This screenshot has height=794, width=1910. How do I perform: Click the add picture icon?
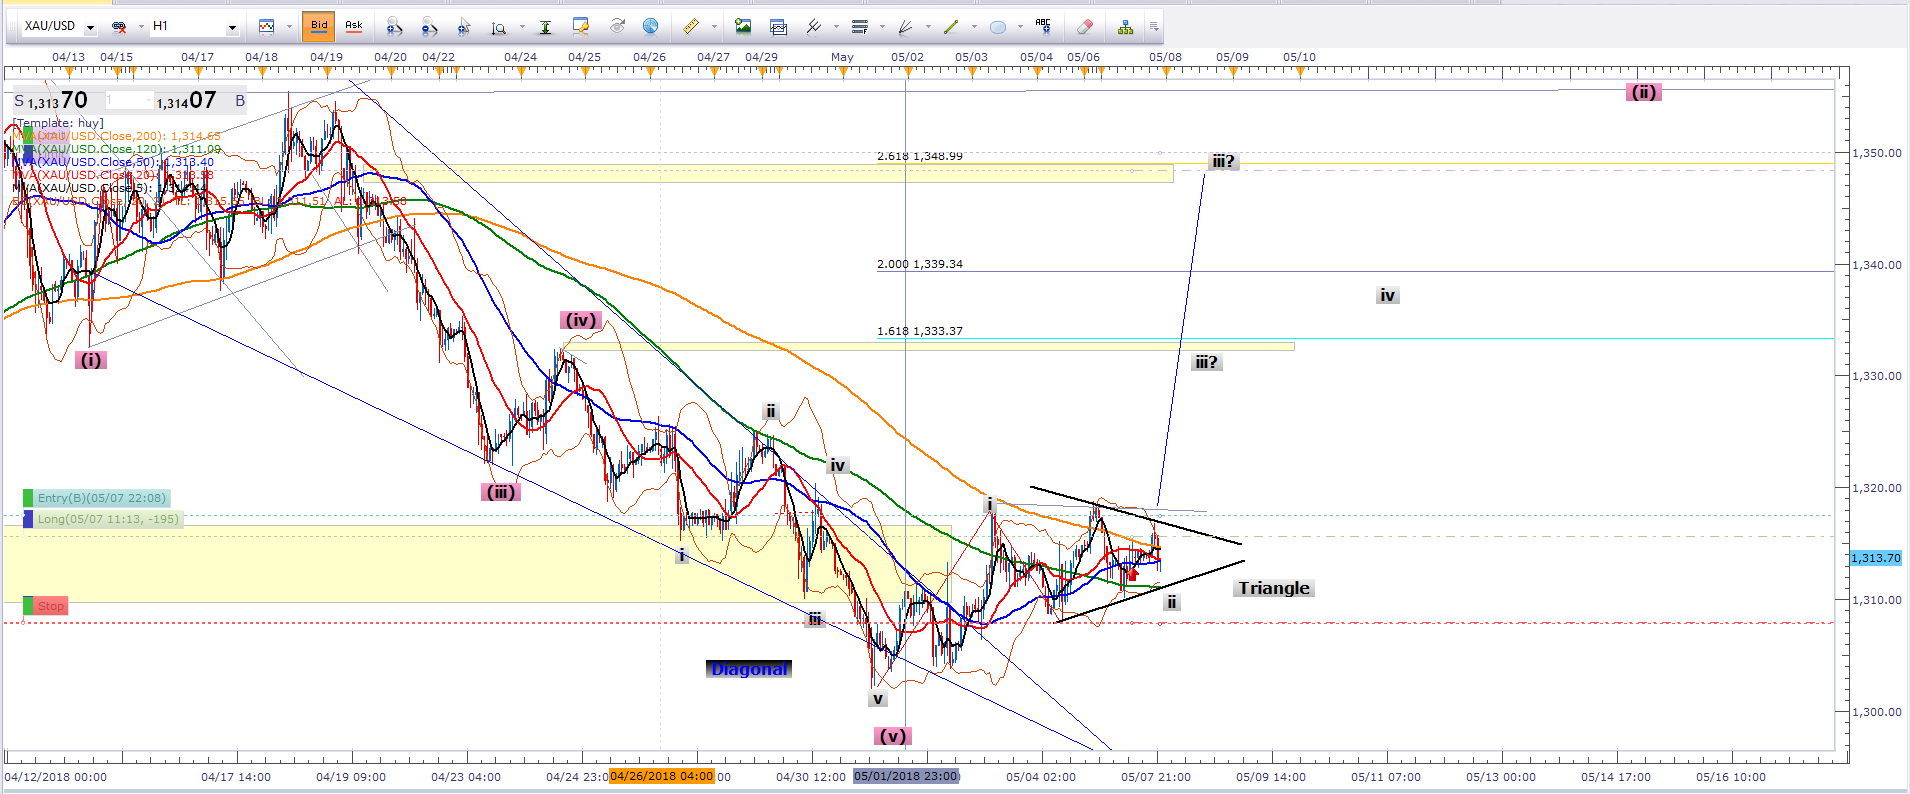pos(742,27)
